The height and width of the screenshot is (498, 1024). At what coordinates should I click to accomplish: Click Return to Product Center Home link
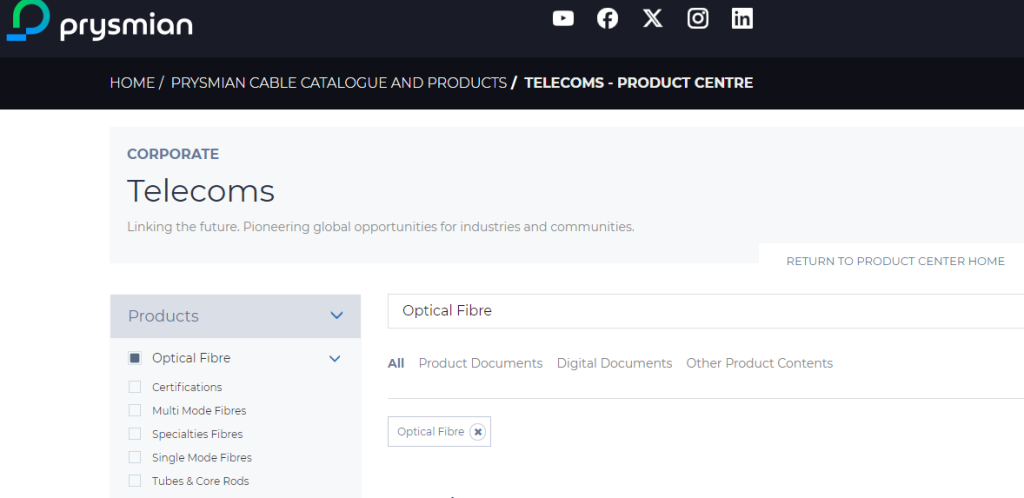point(895,261)
